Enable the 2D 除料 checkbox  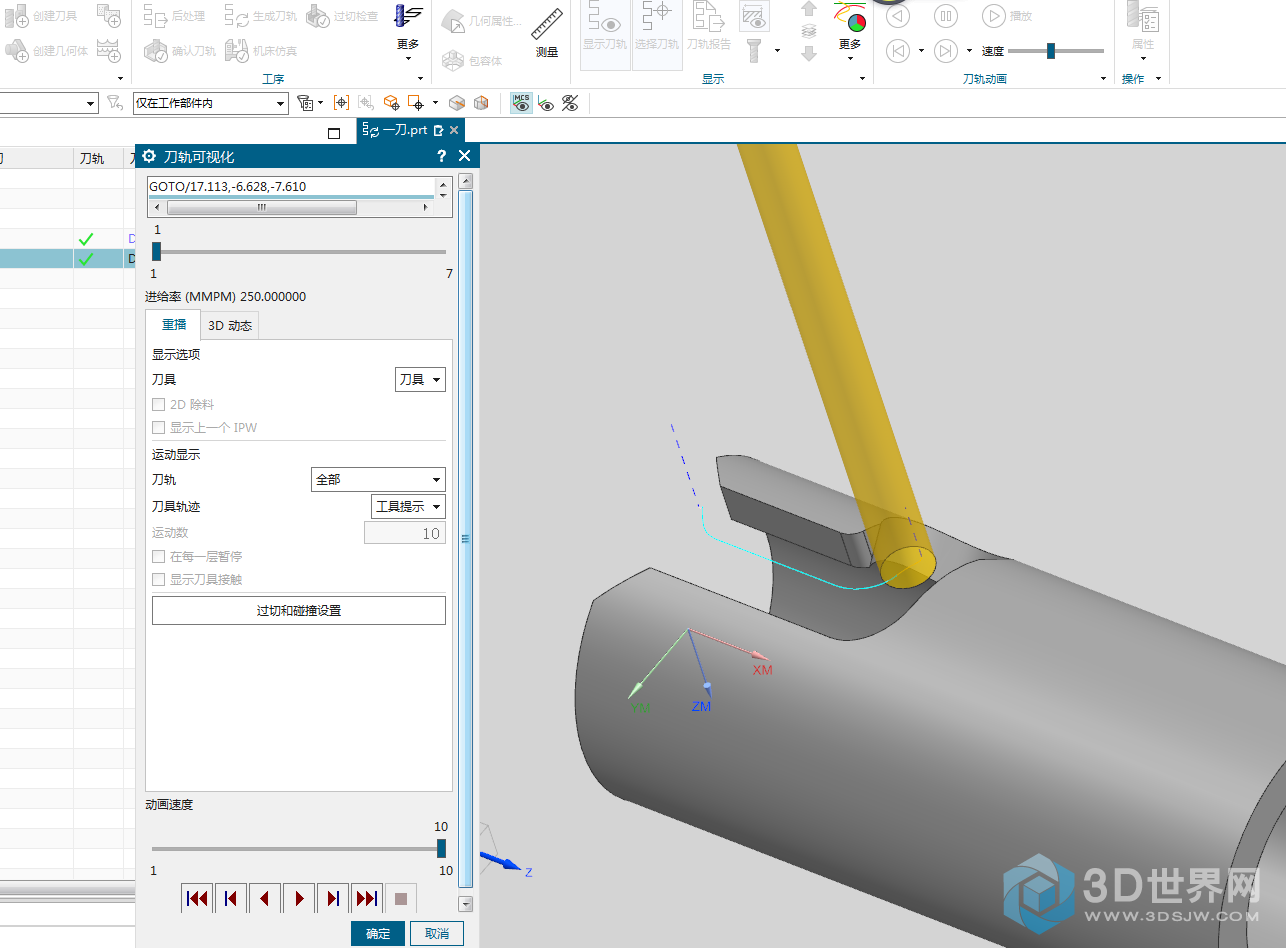158,405
